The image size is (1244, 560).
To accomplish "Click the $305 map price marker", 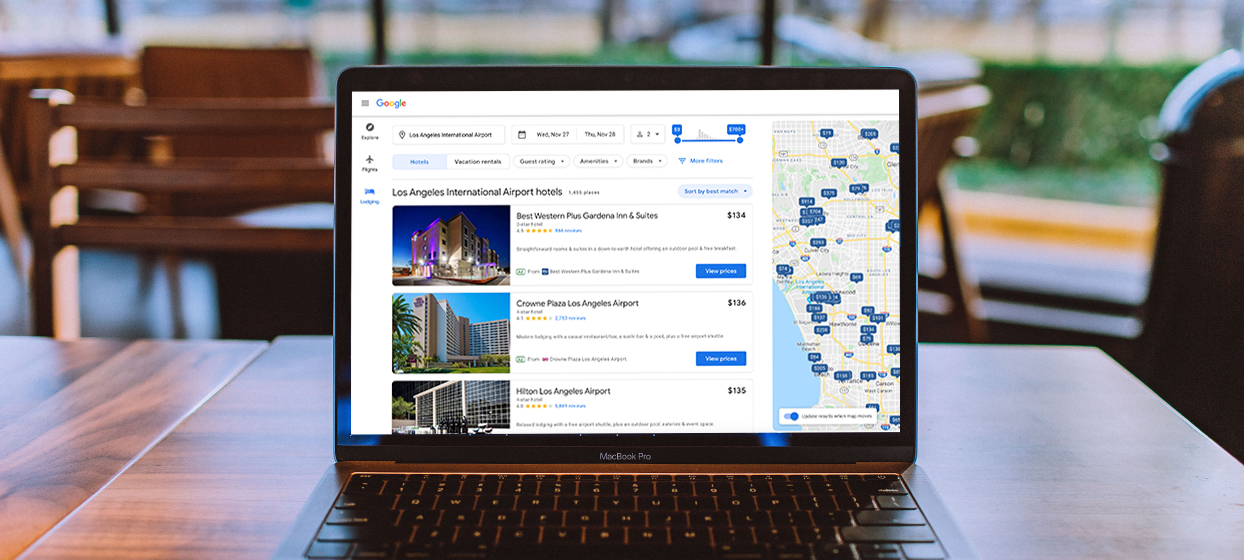I will click(820, 368).
